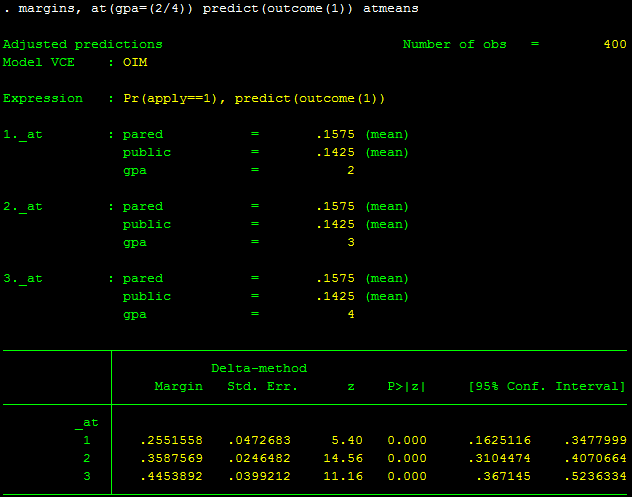Click the OIM value text

(x=134, y=62)
